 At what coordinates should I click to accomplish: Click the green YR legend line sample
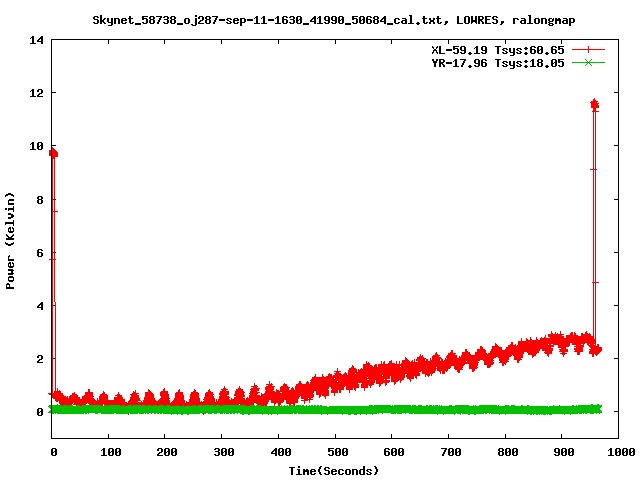point(588,62)
